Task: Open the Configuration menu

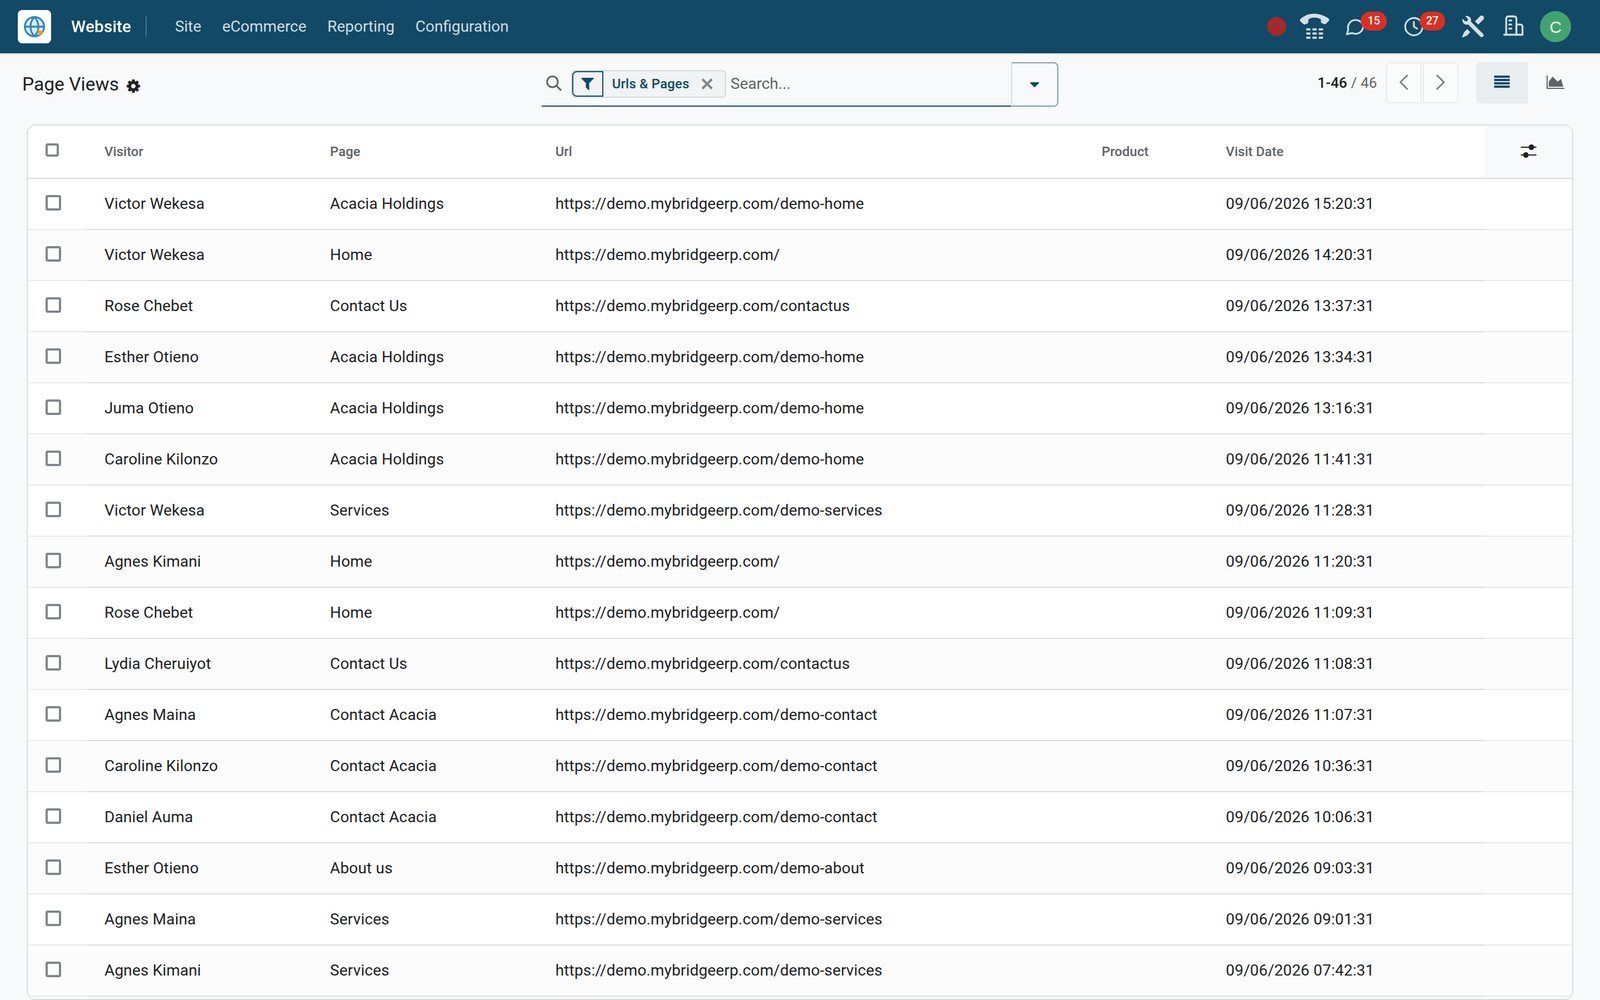Action: (x=462, y=27)
